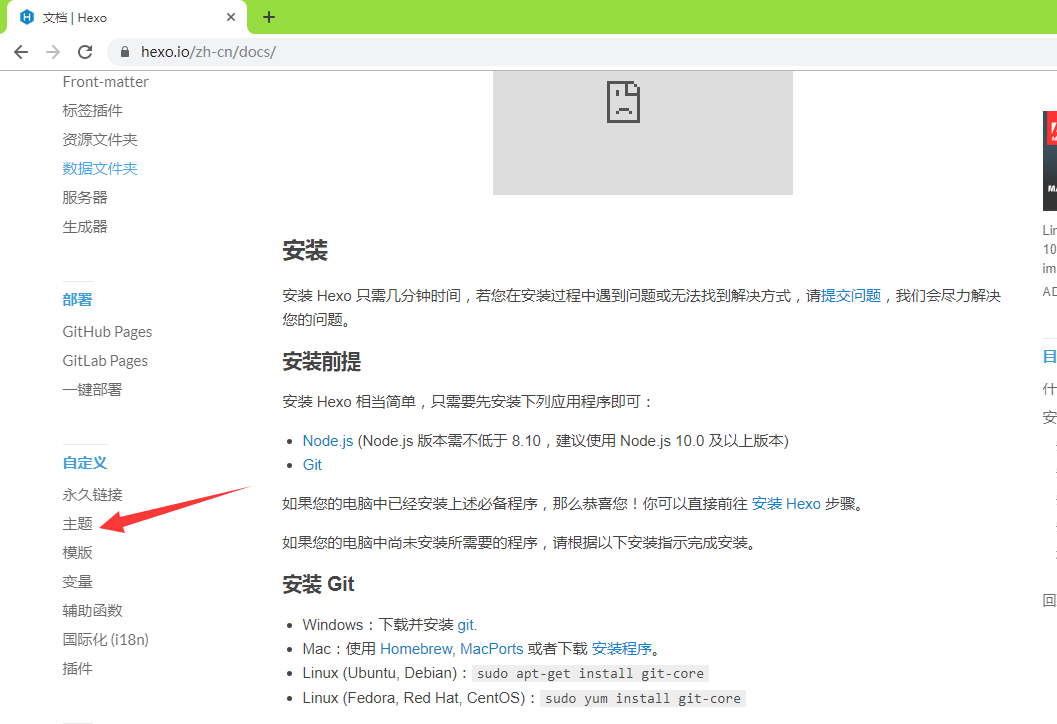Viewport: 1057px width, 724px height.
Task: Open 一键部署 sidebar link
Action: point(92,390)
